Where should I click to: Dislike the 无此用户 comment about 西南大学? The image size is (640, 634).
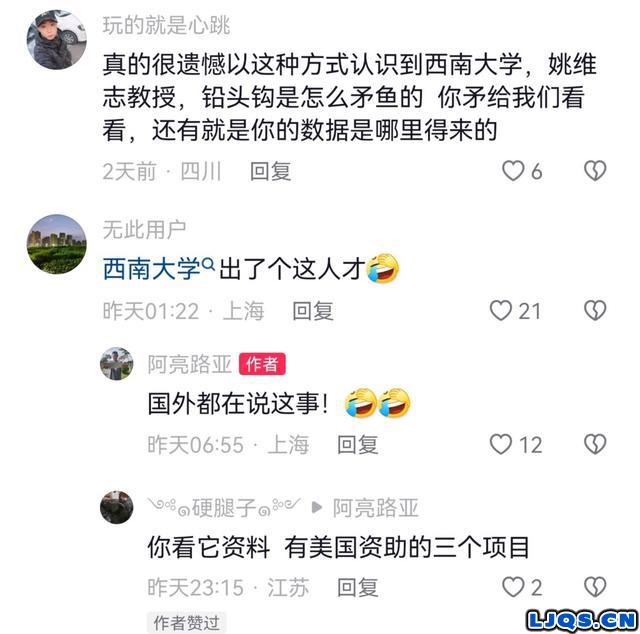pyautogui.click(x=595, y=311)
